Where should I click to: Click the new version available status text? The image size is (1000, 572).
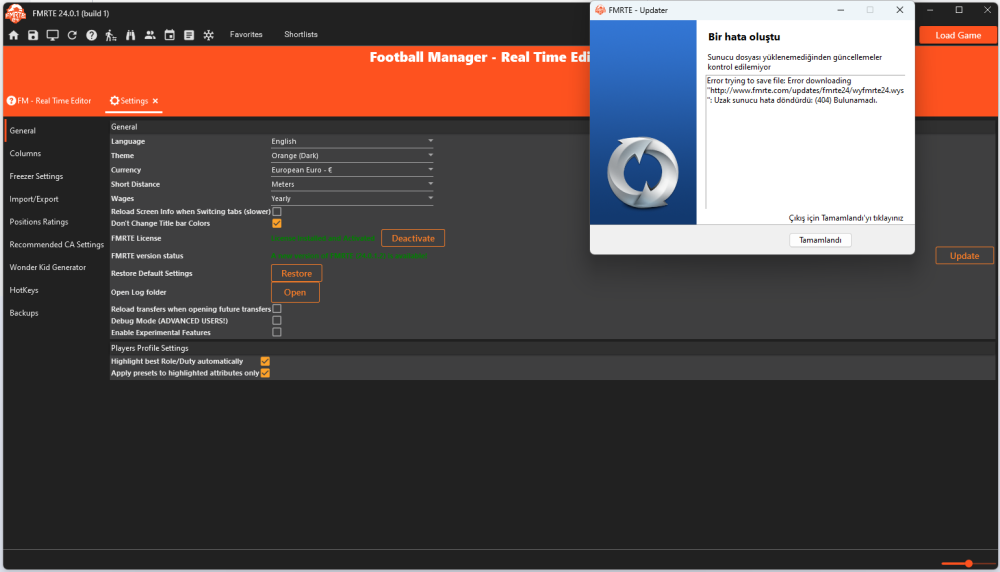[349, 256]
